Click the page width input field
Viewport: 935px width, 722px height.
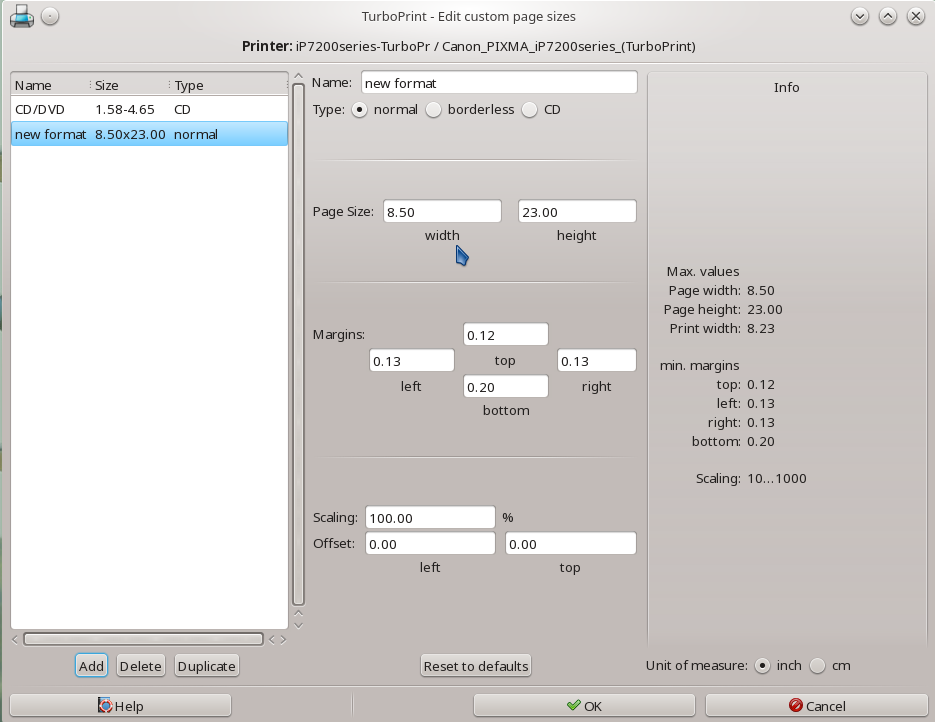[x=442, y=212]
